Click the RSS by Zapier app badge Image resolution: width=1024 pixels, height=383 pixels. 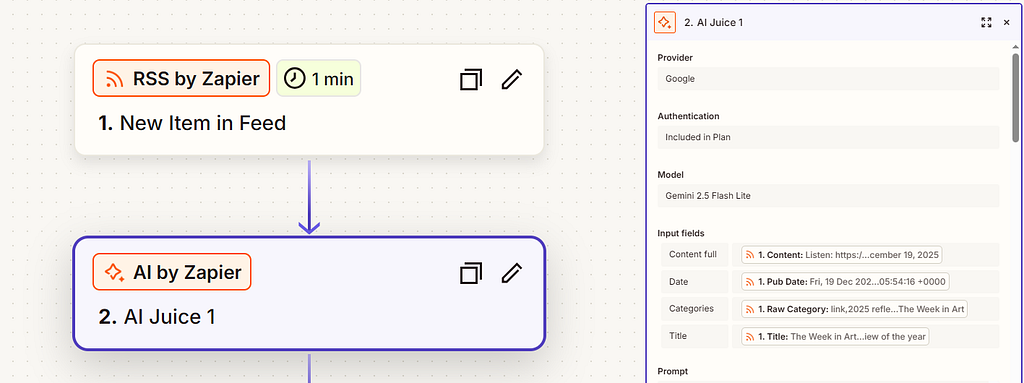[x=181, y=78]
